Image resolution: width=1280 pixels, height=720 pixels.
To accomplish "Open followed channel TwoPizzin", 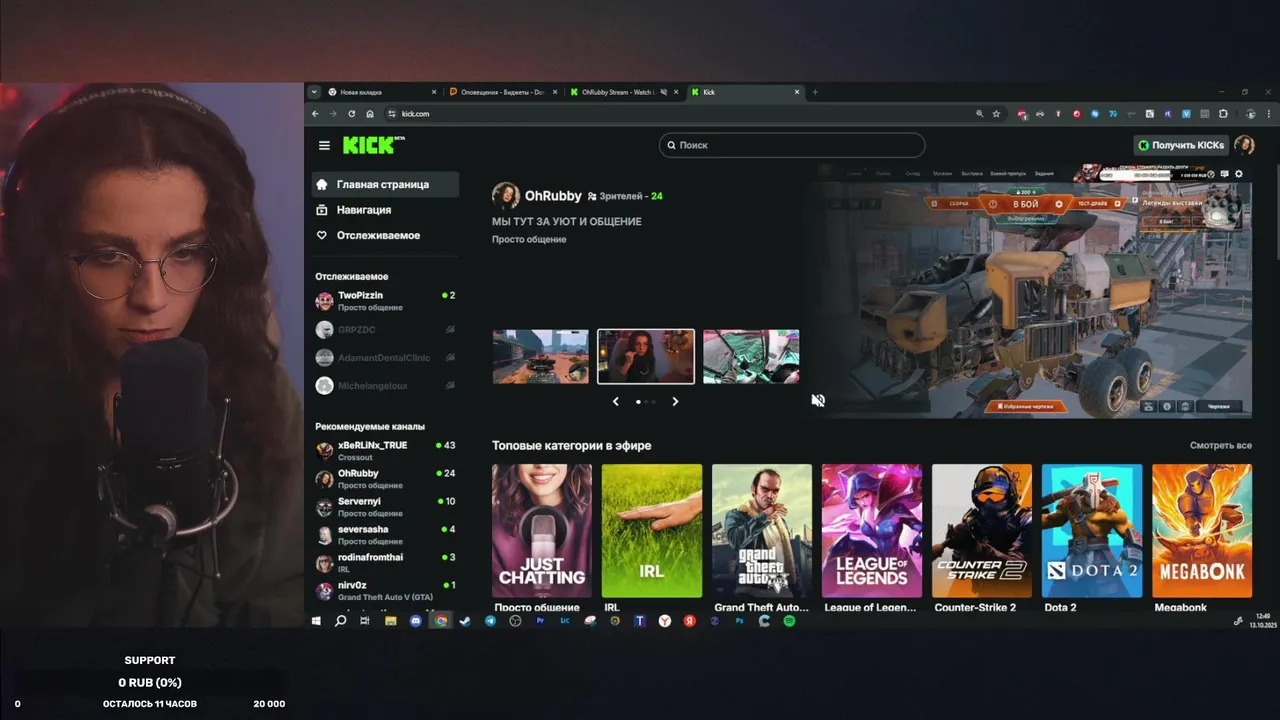I will point(385,301).
